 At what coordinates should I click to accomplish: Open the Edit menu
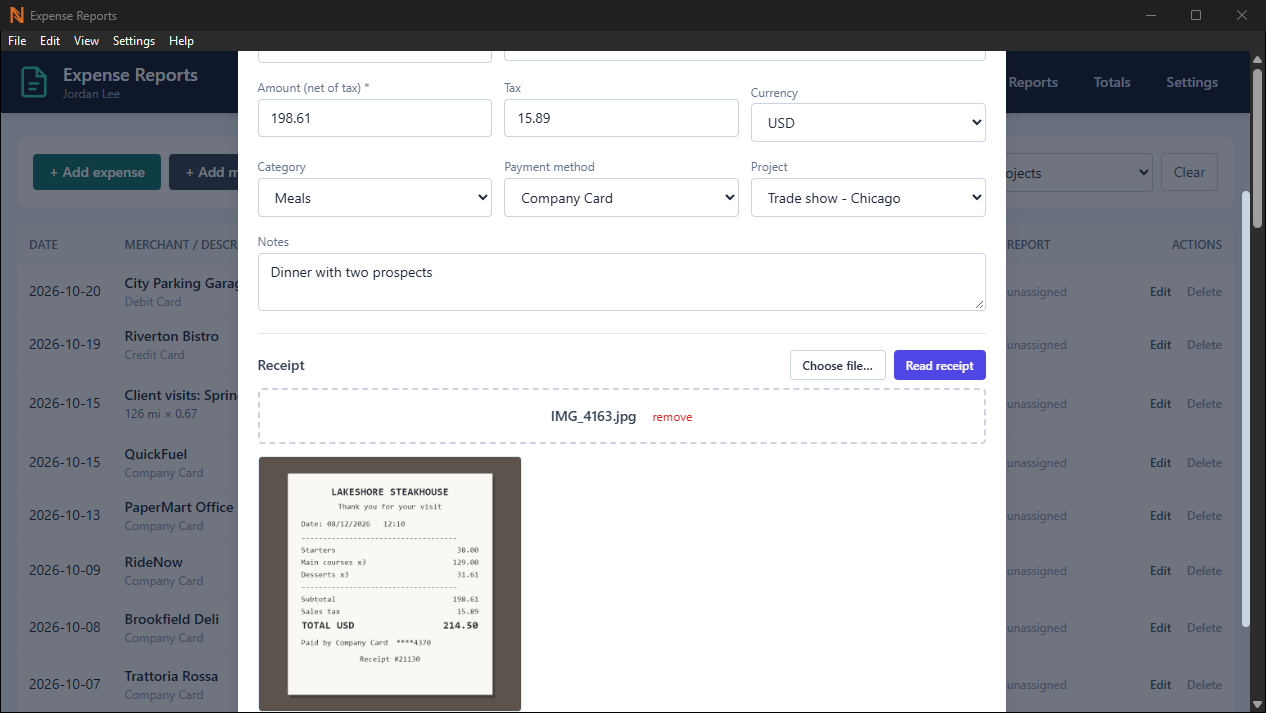click(x=50, y=41)
